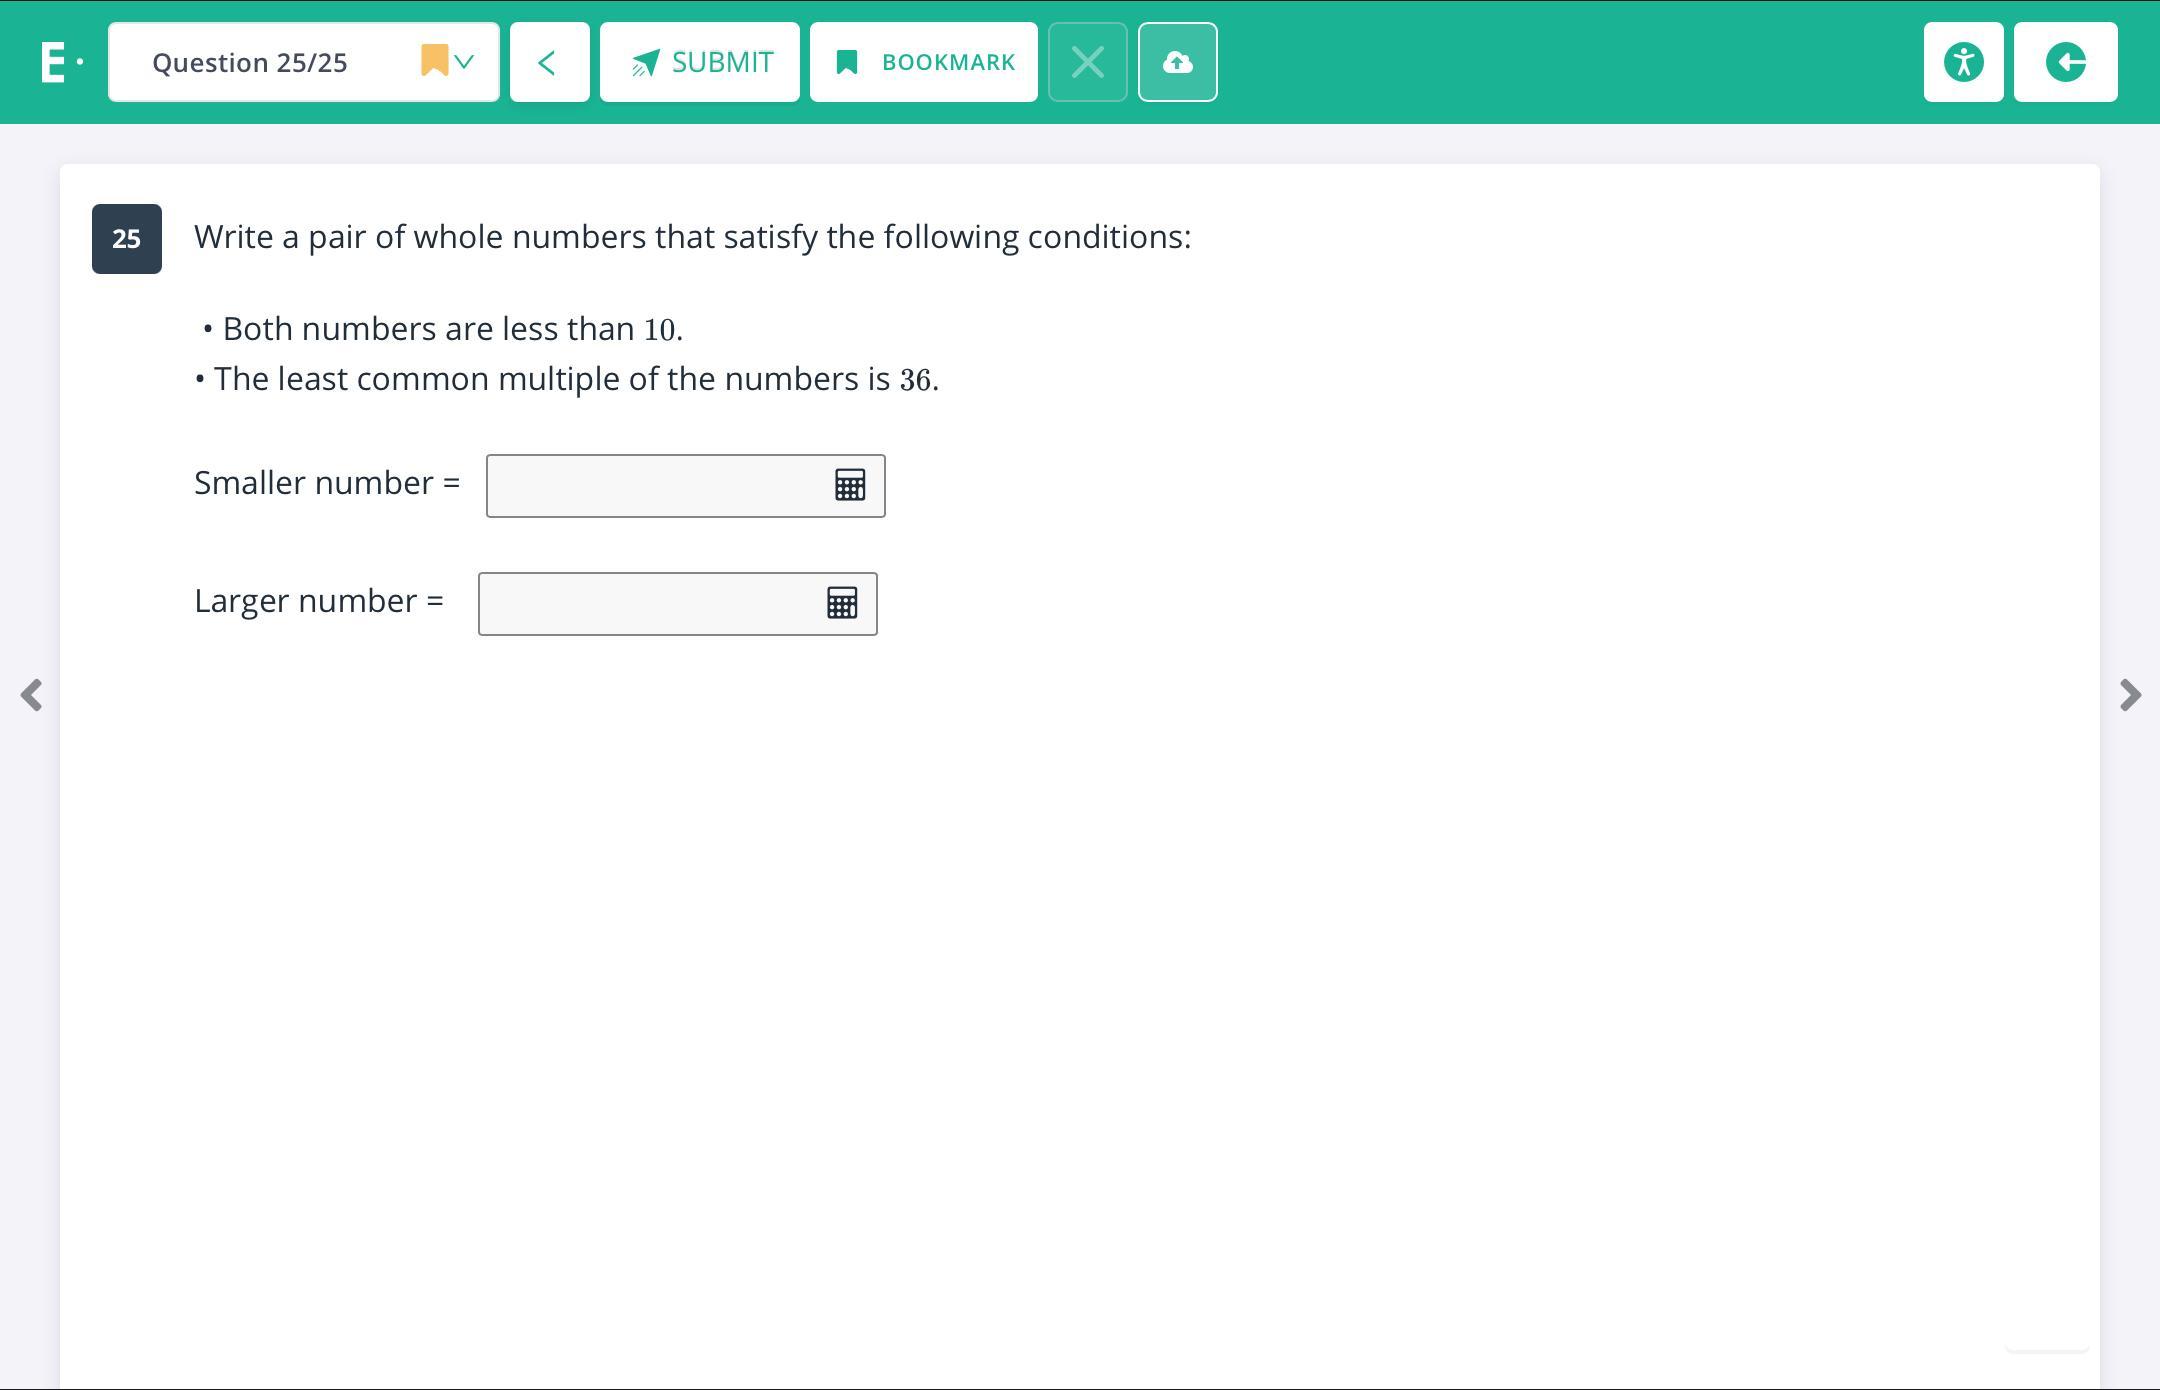Click the Smaller number input field

click(655, 486)
